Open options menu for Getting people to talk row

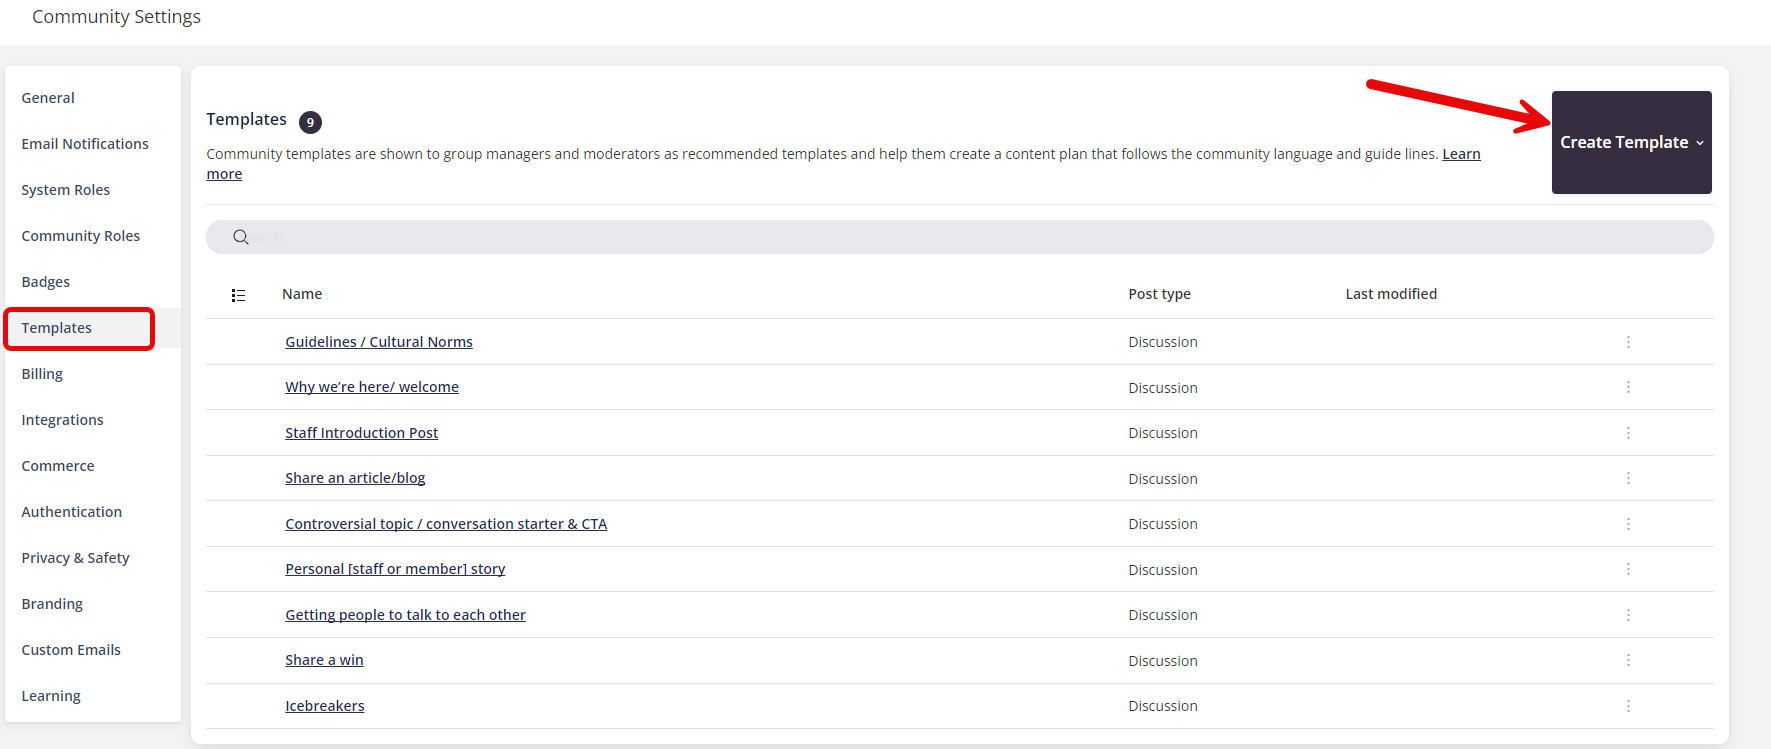tap(1628, 615)
